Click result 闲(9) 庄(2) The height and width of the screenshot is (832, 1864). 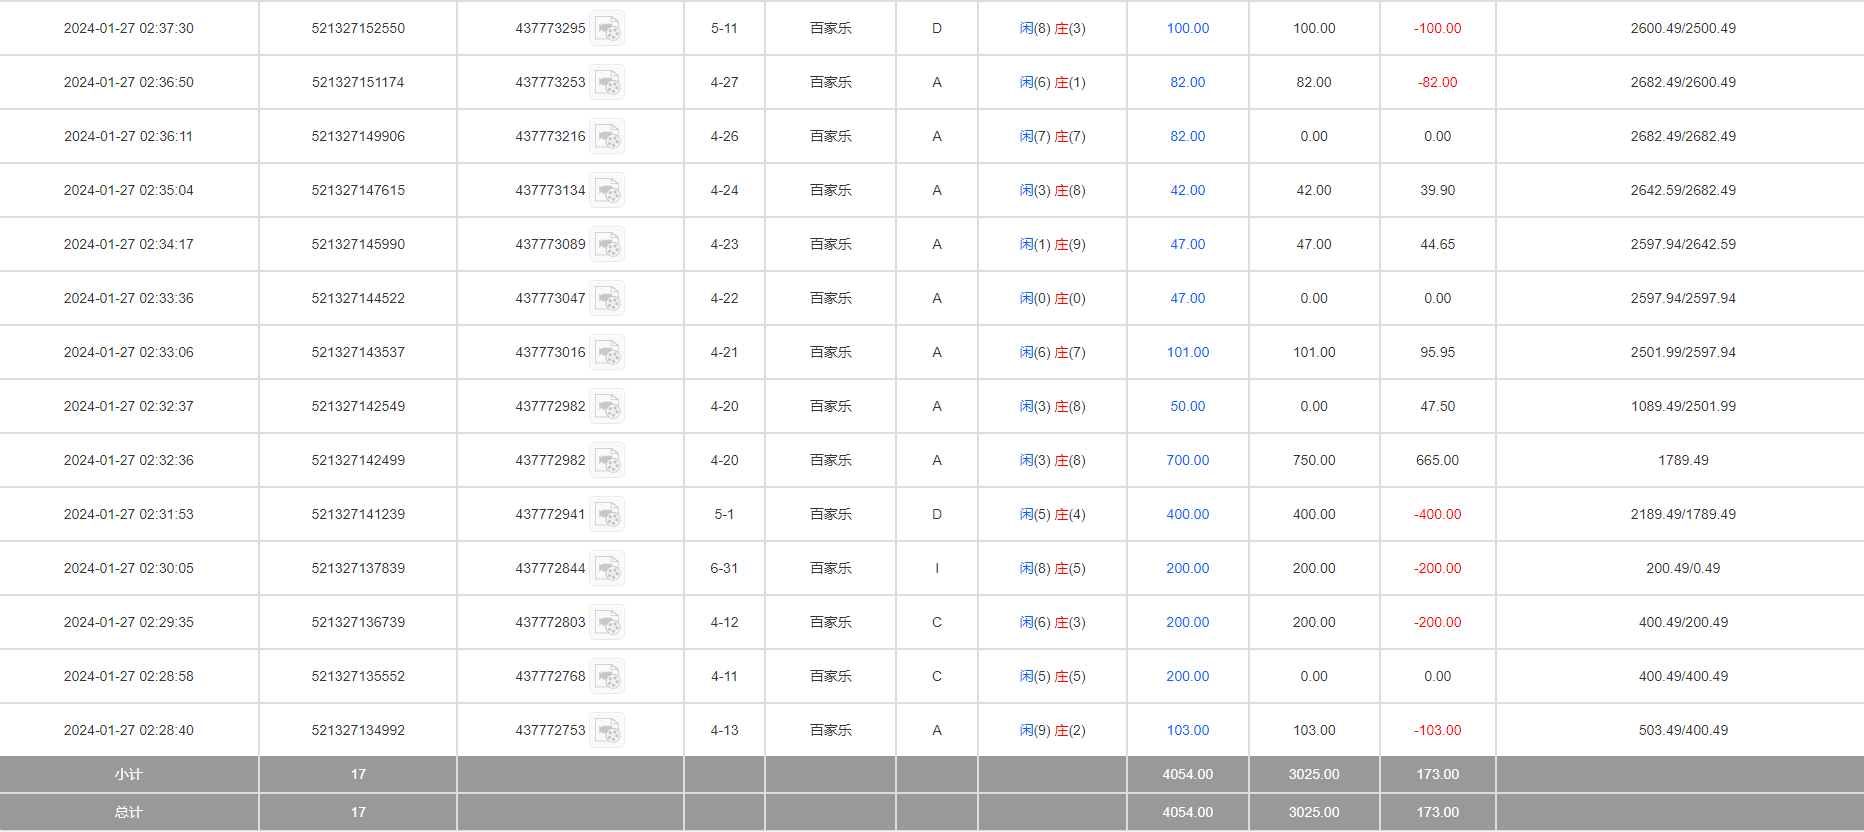tap(1052, 730)
